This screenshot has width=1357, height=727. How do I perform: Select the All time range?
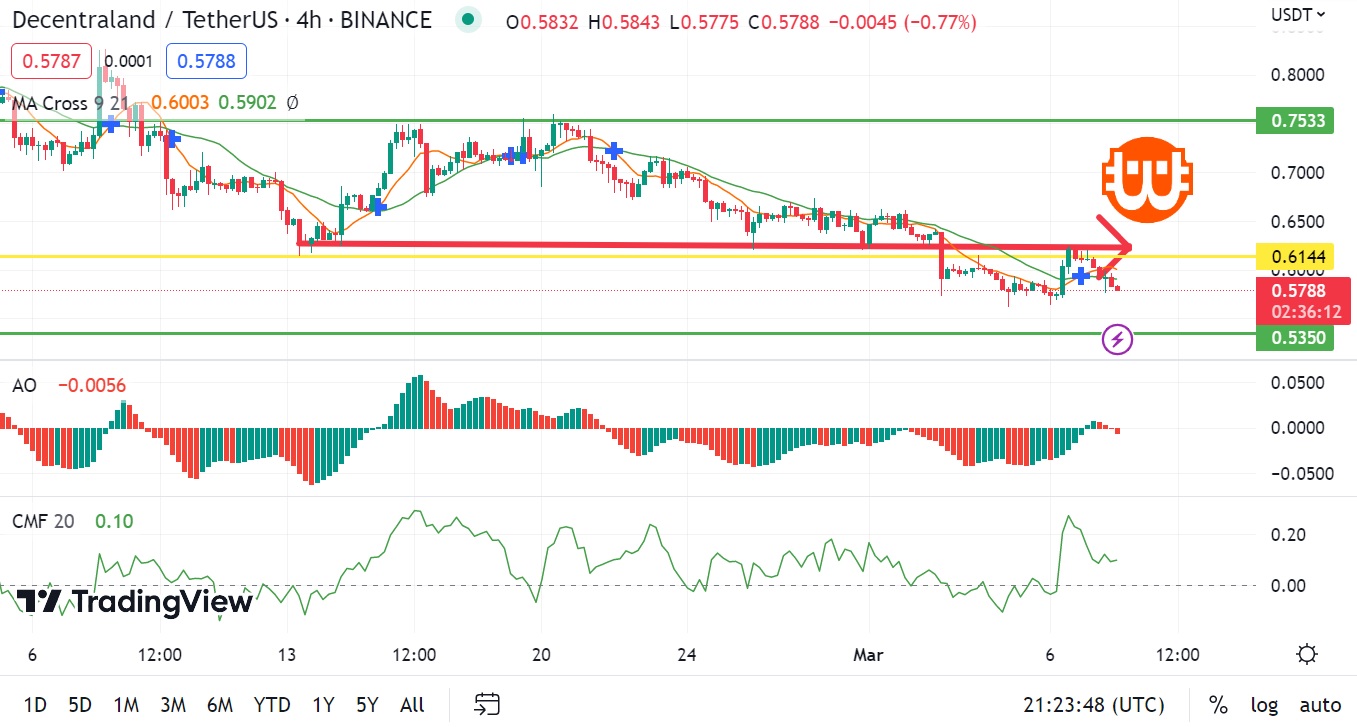click(x=412, y=705)
